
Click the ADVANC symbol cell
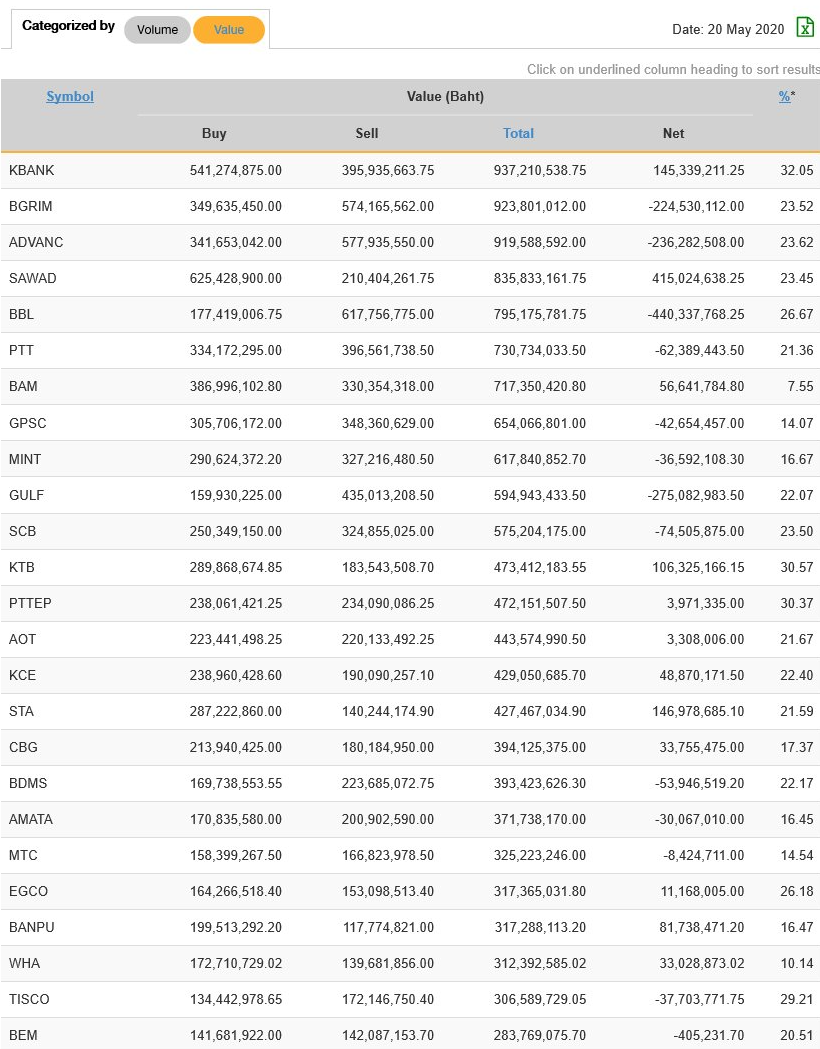tap(36, 243)
